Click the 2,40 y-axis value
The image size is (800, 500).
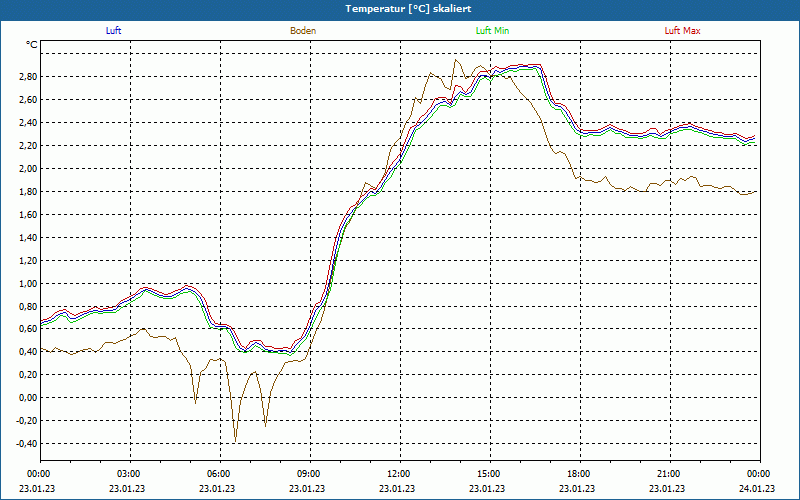click(28, 122)
